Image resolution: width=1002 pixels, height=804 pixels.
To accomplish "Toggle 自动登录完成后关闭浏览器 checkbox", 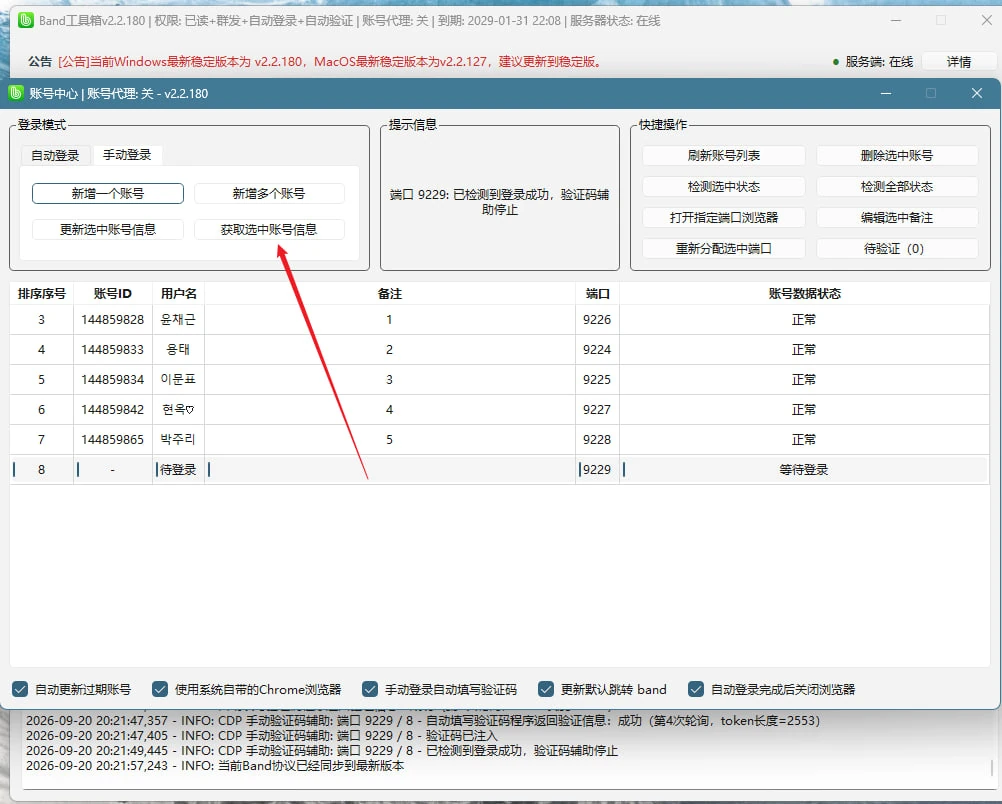I will 696,689.
